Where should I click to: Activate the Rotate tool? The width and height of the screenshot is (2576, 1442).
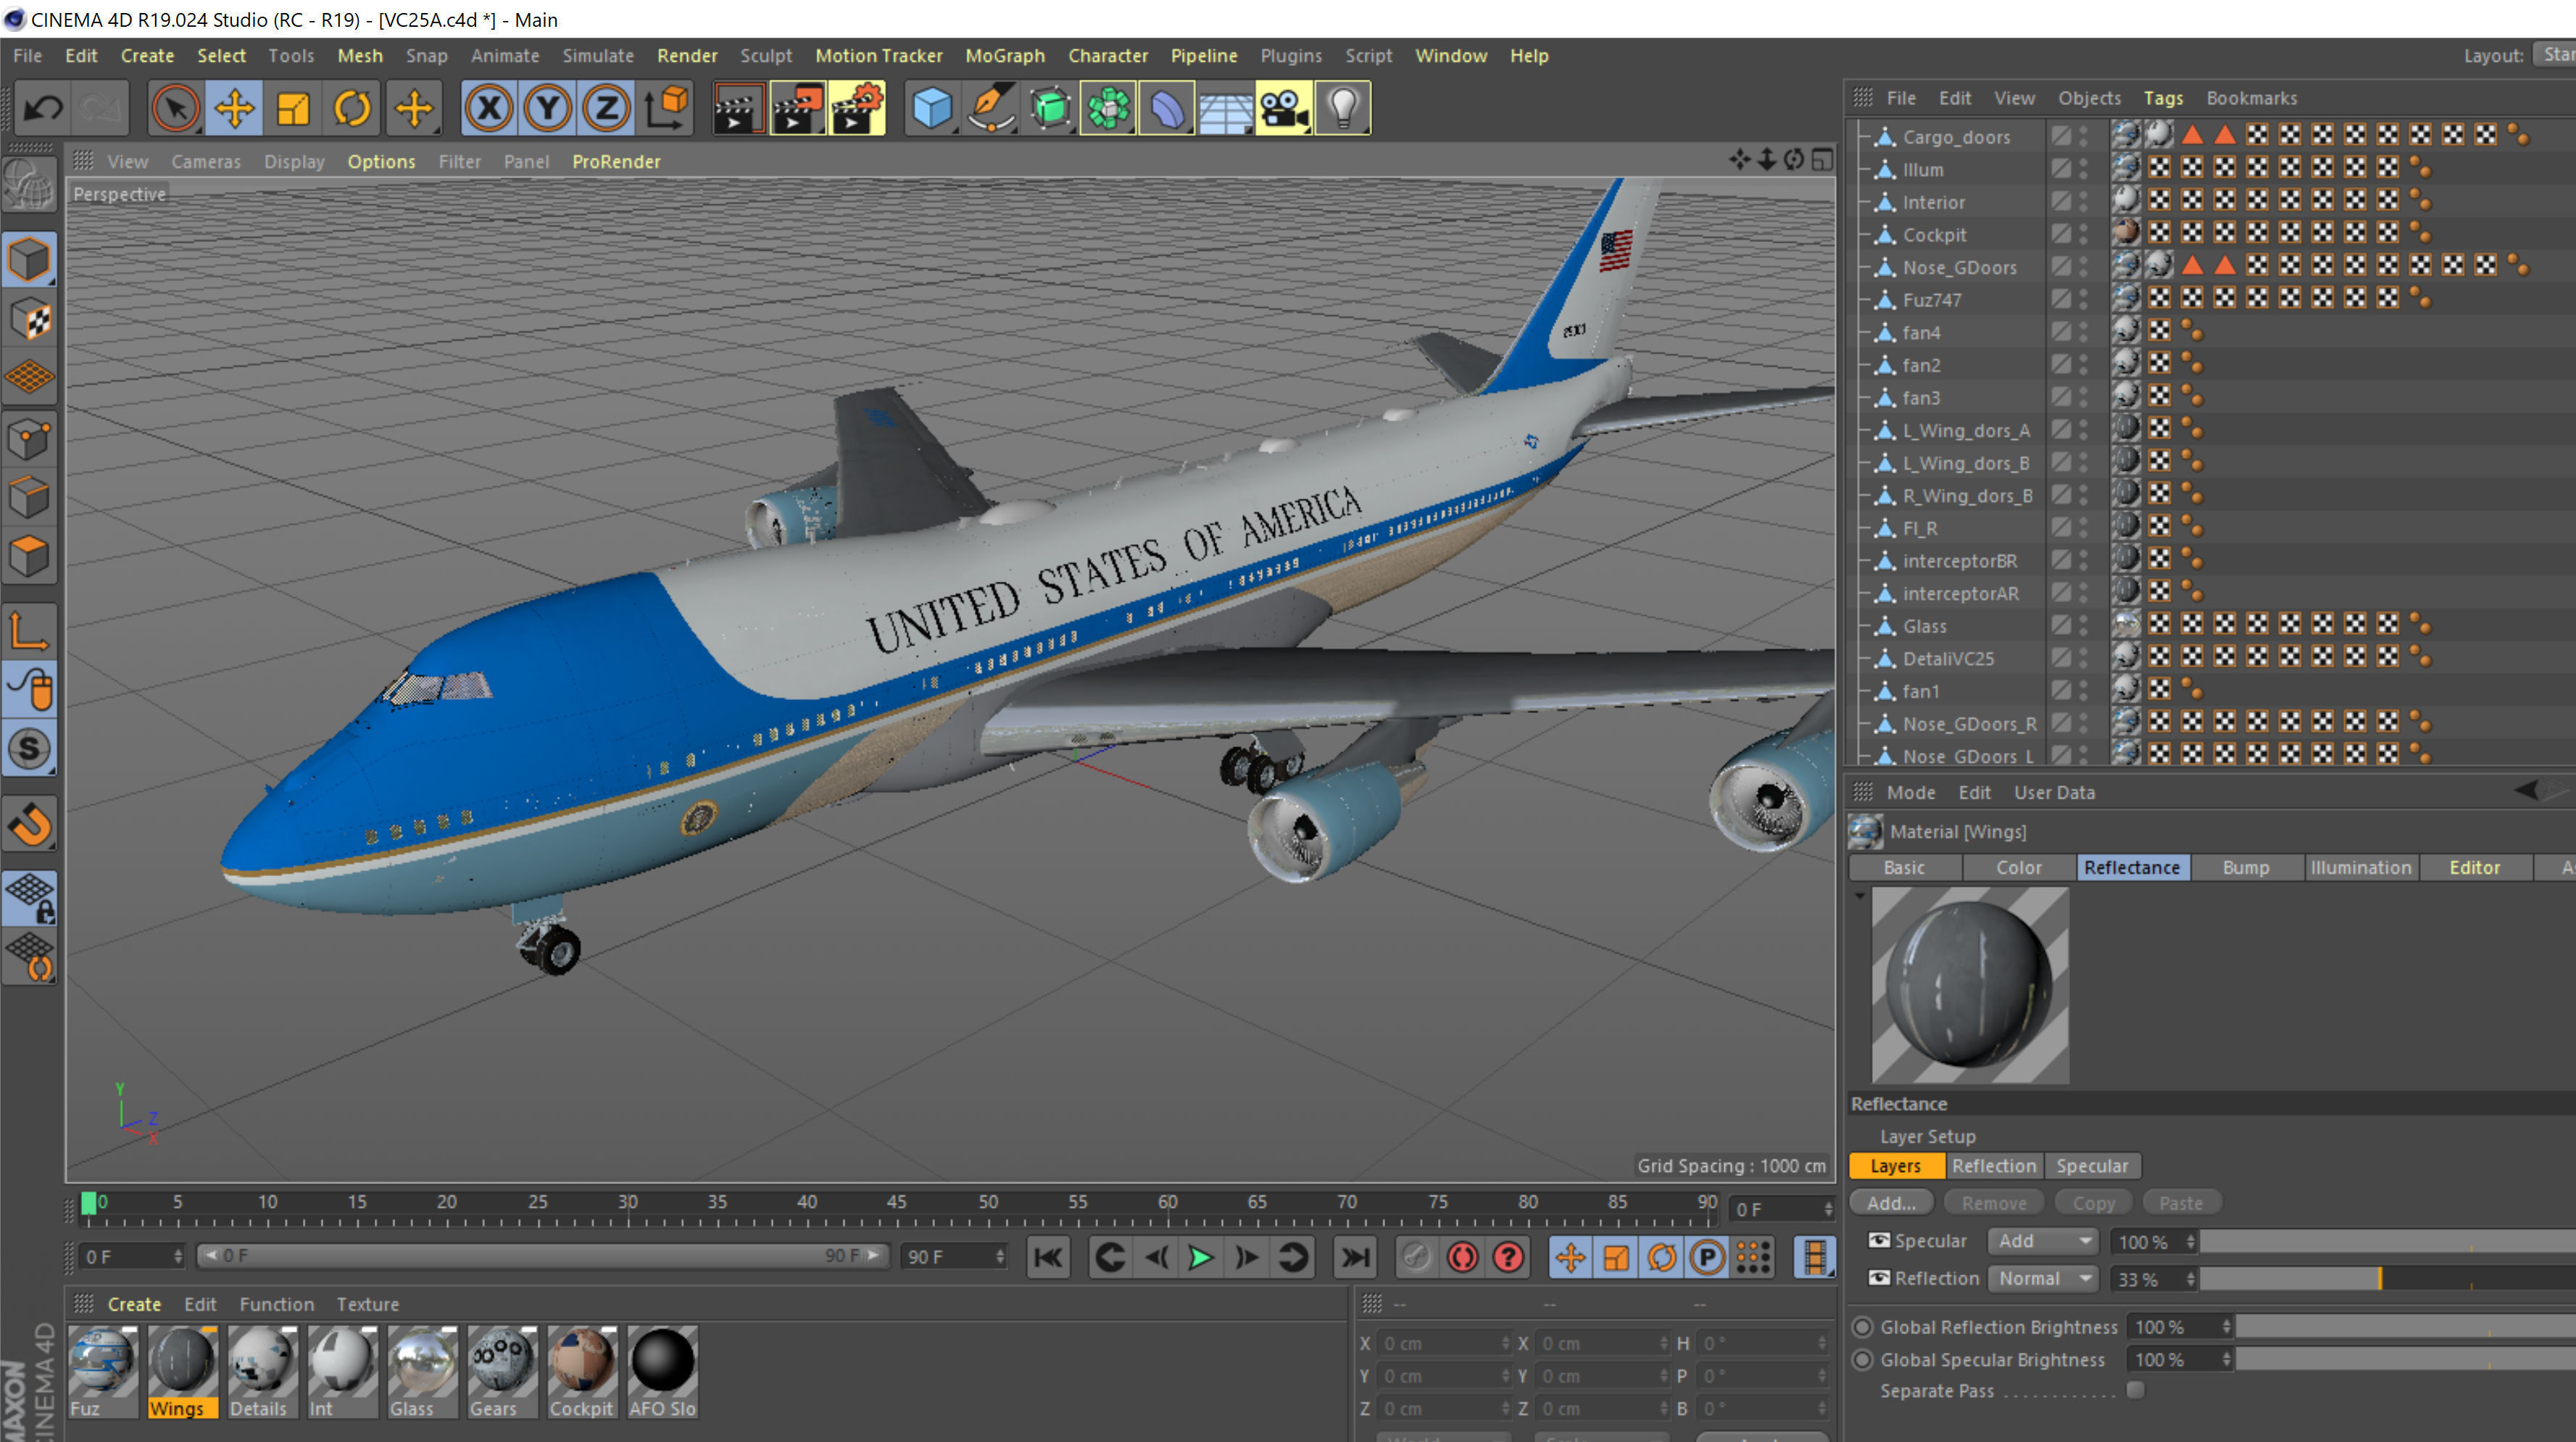pos(352,108)
